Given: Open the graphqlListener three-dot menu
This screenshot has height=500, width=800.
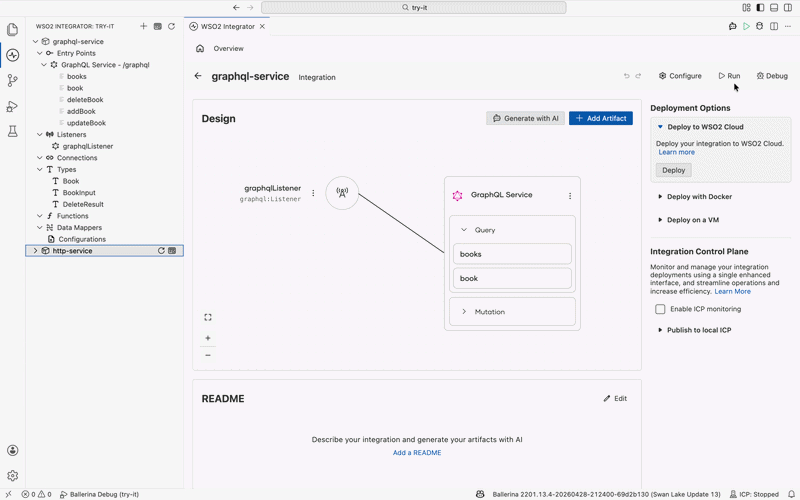Looking at the screenshot, I should 313,193.
